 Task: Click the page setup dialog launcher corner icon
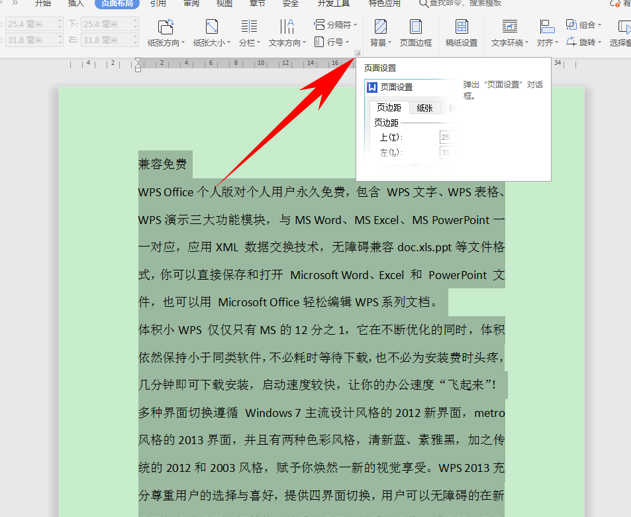357,53
